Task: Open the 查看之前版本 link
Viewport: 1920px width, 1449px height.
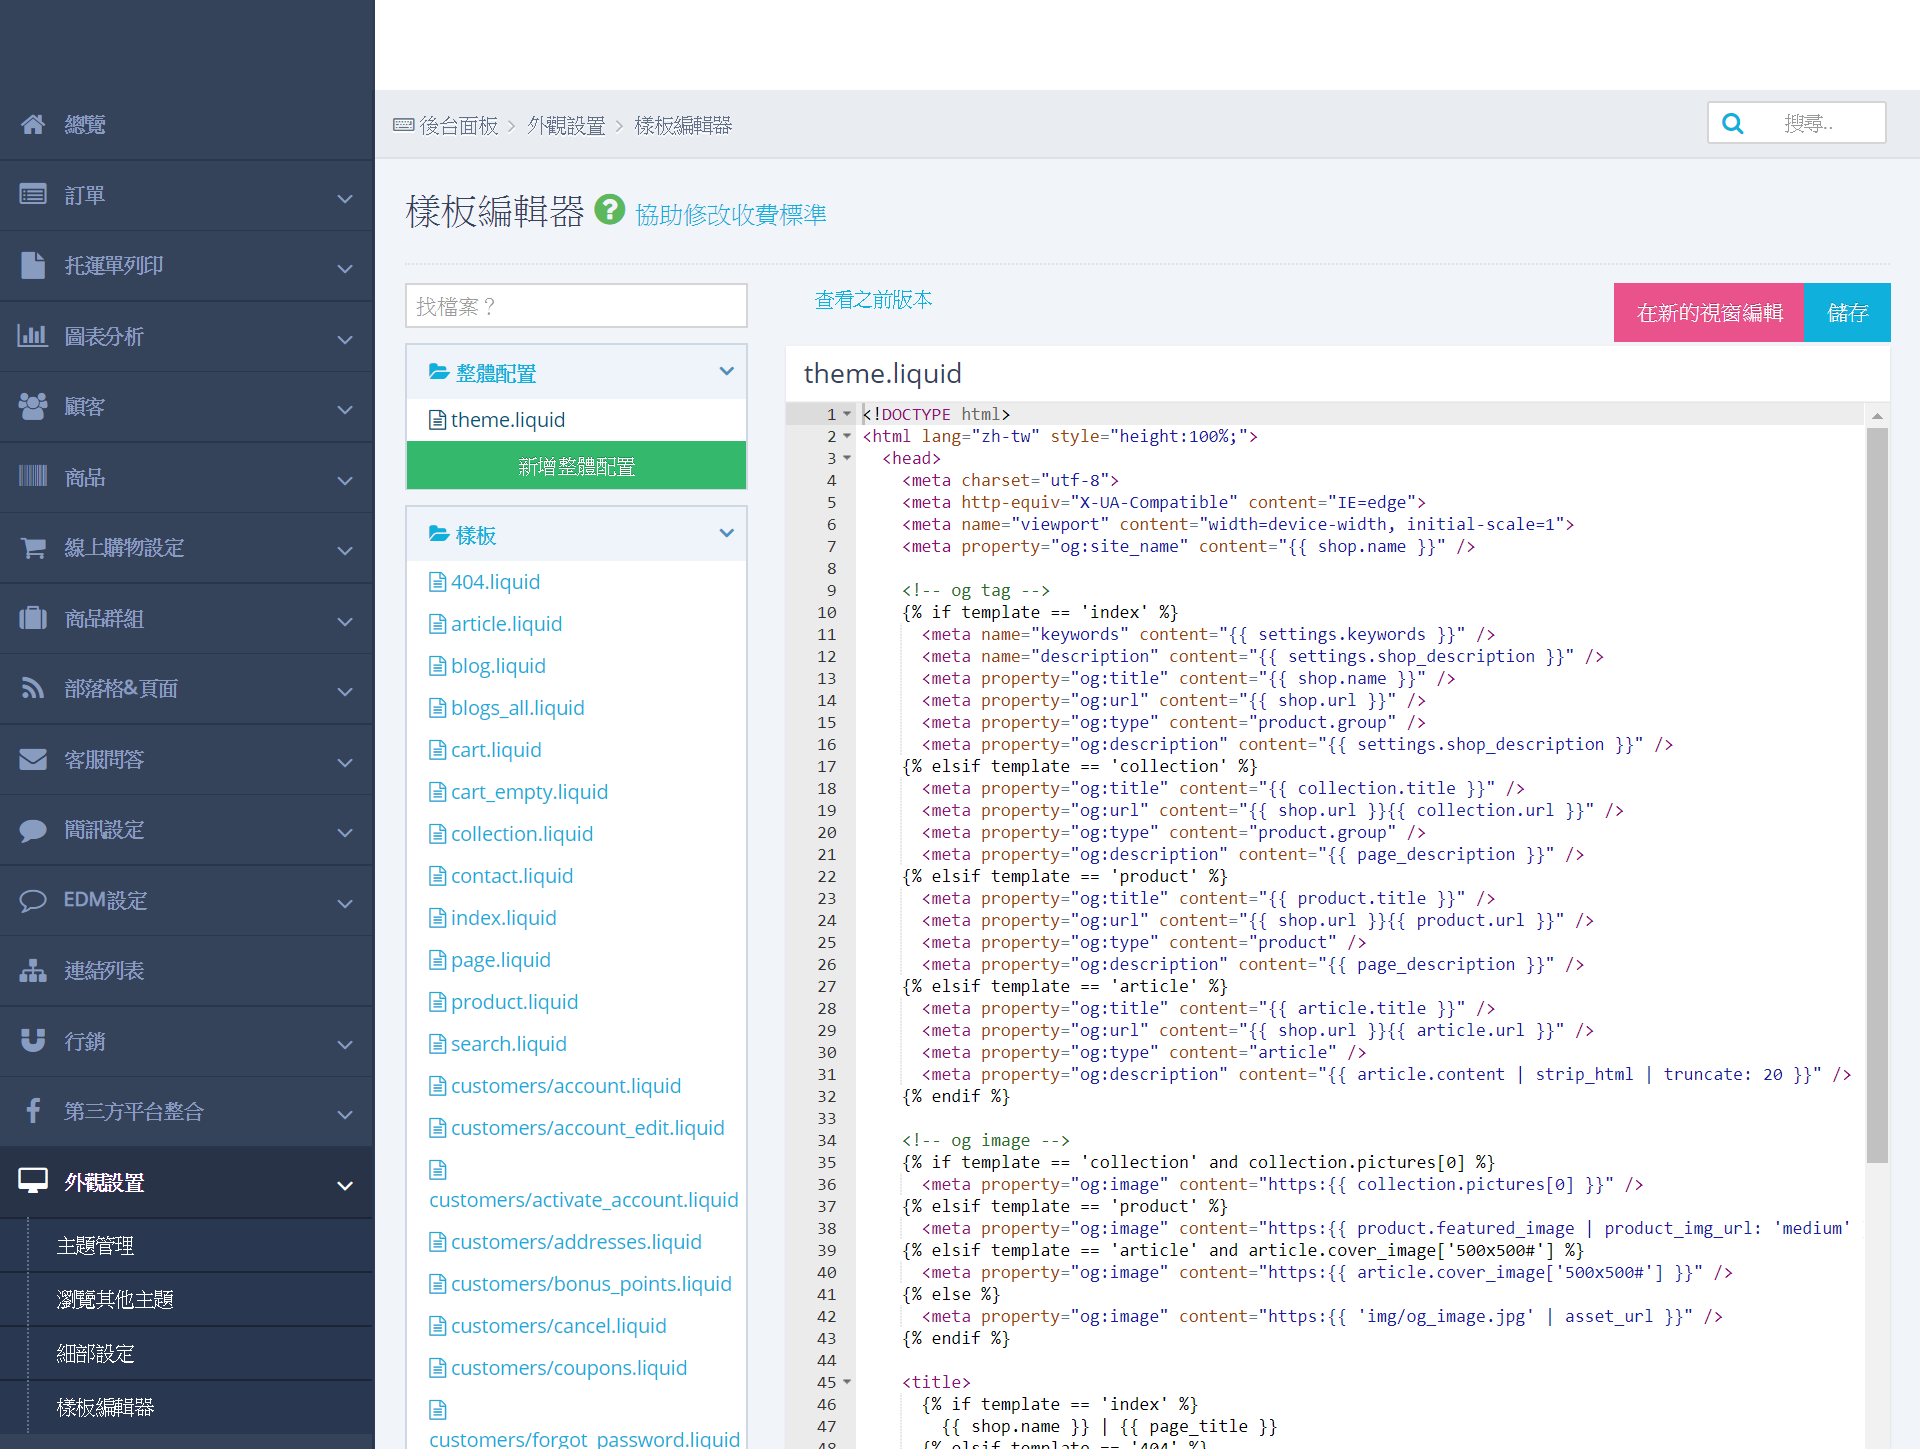Action: coord(873,299)
